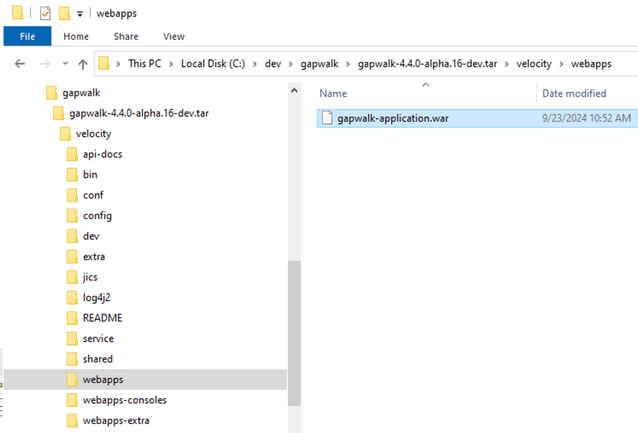Image resolution: width=638 pixels, height=433 pixels.
Task: Click the navigation pane scrollbar thumb
Action: [294, 333]
